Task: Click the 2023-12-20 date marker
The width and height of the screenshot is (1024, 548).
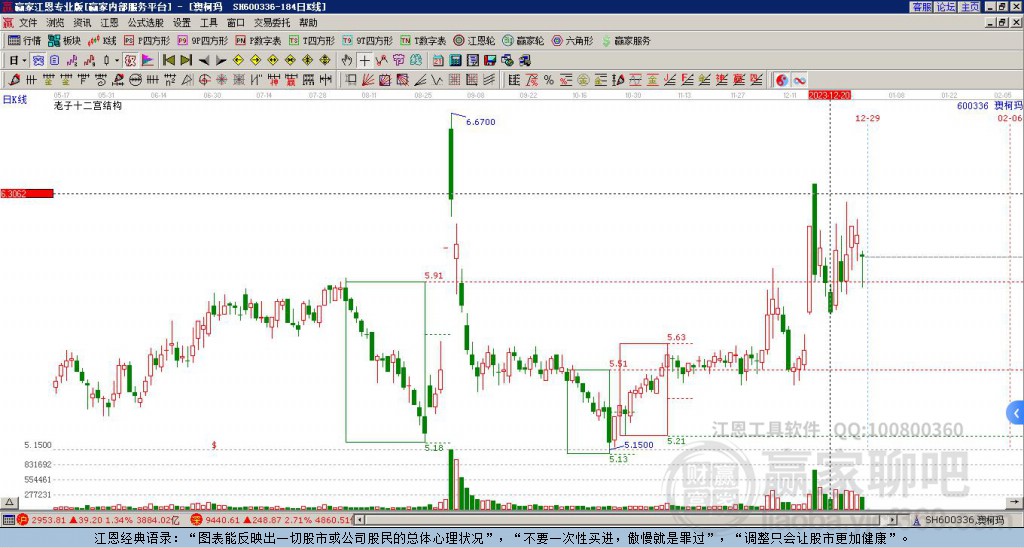Action: coord(829,95)
